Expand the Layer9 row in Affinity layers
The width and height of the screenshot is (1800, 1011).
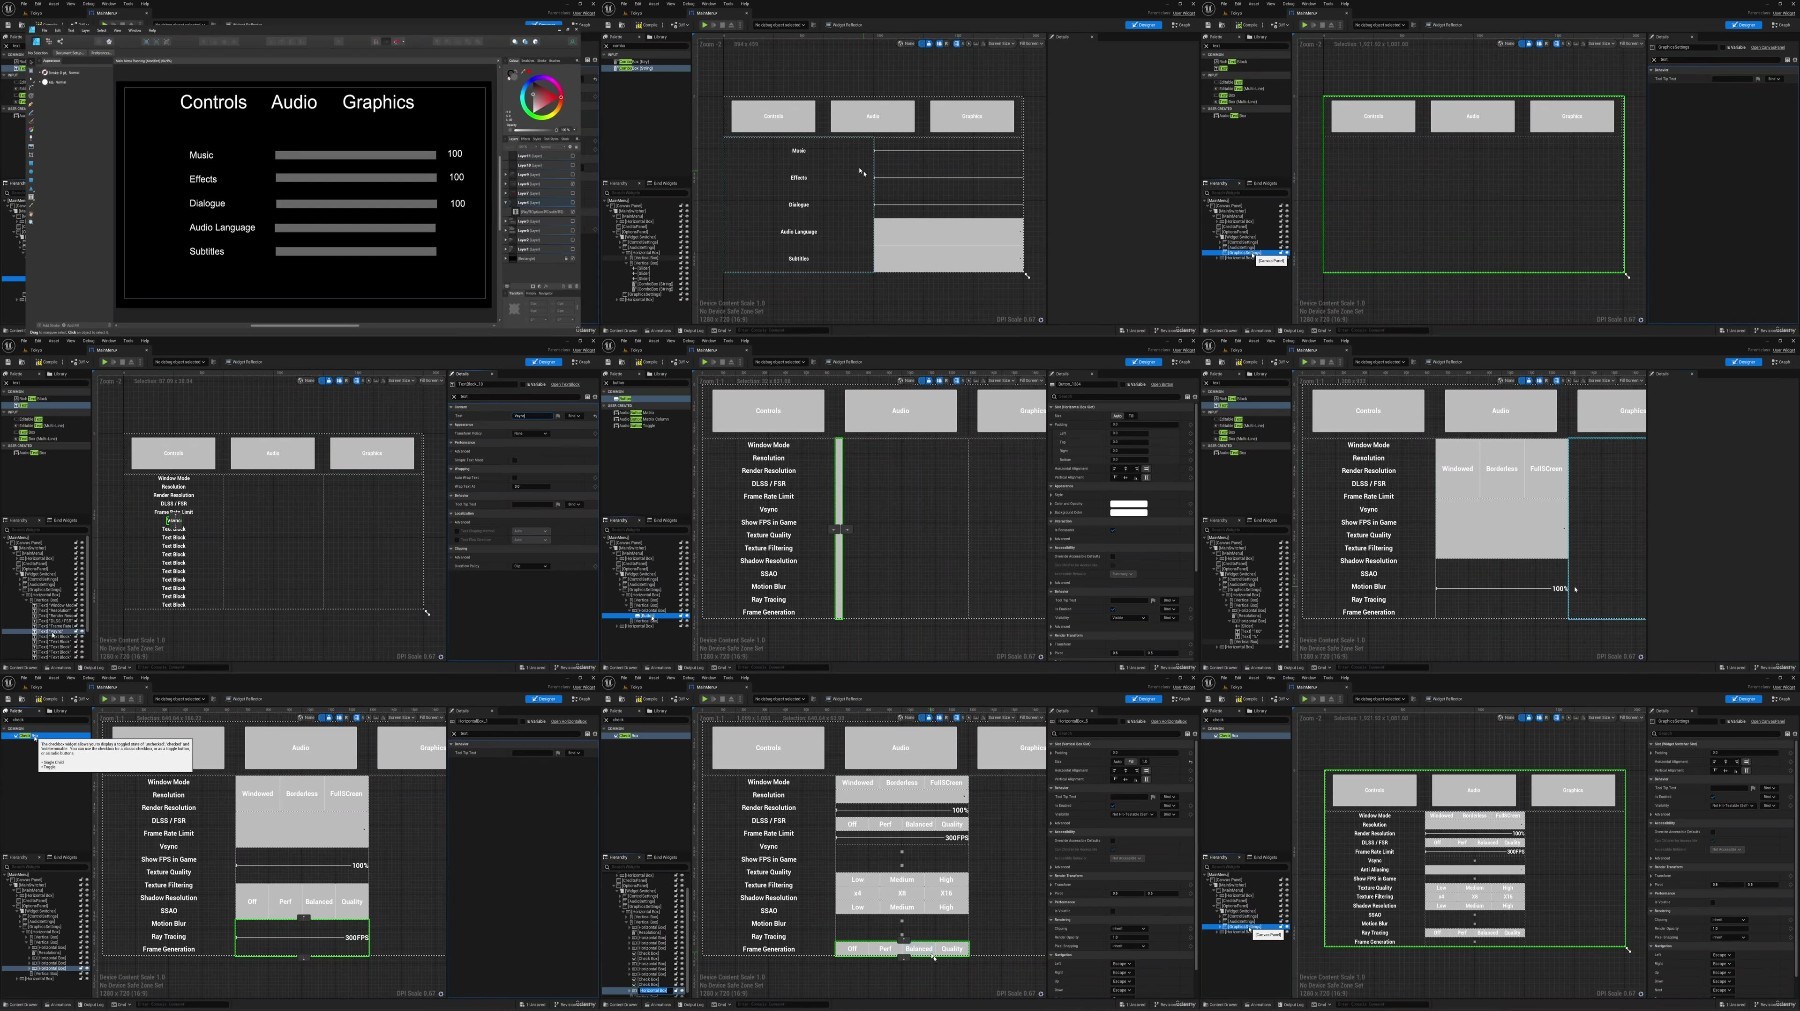pyautogui.click(x=505, y=174)
